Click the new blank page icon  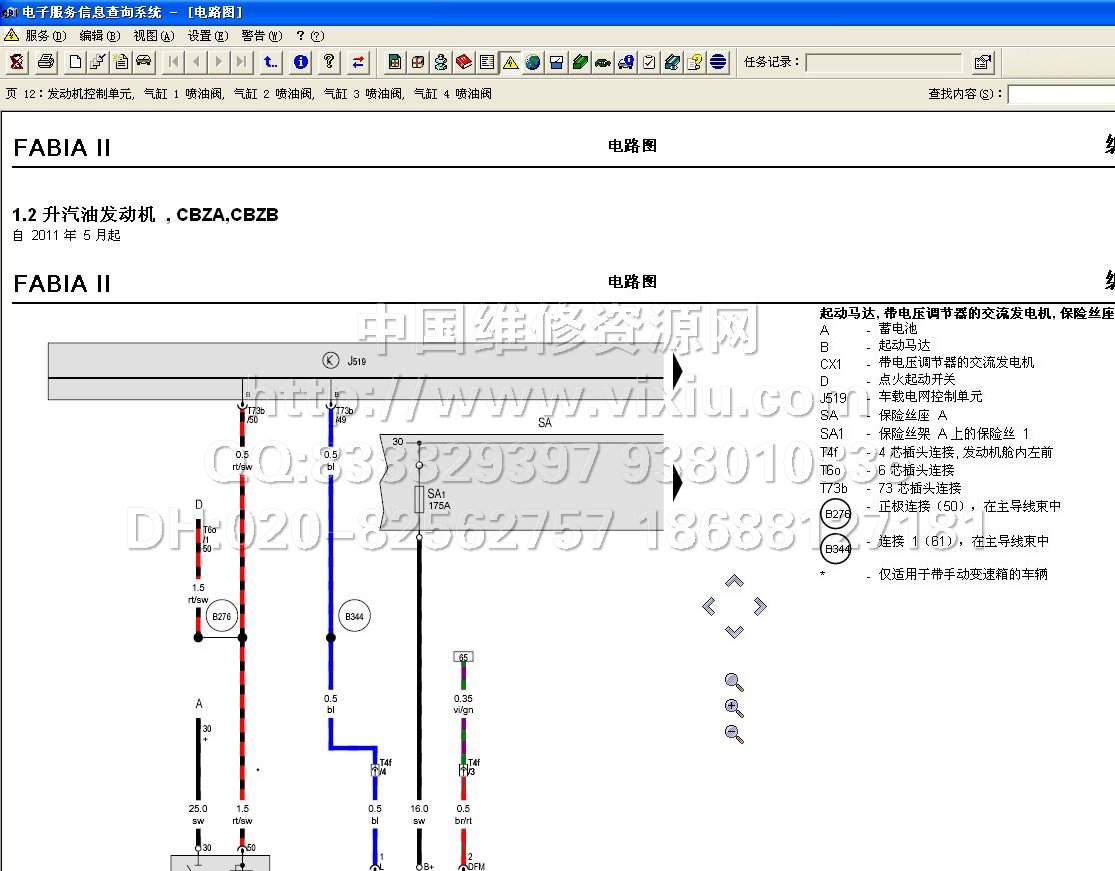(76, 62)
